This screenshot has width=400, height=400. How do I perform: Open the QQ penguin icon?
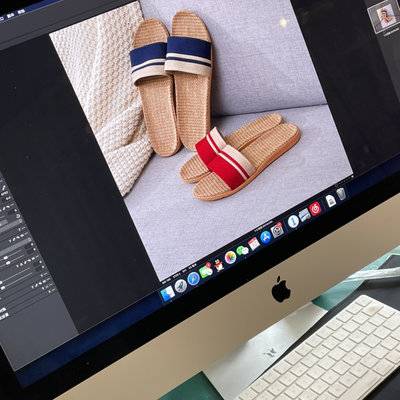pyautogui.click(x=219, y=265)
